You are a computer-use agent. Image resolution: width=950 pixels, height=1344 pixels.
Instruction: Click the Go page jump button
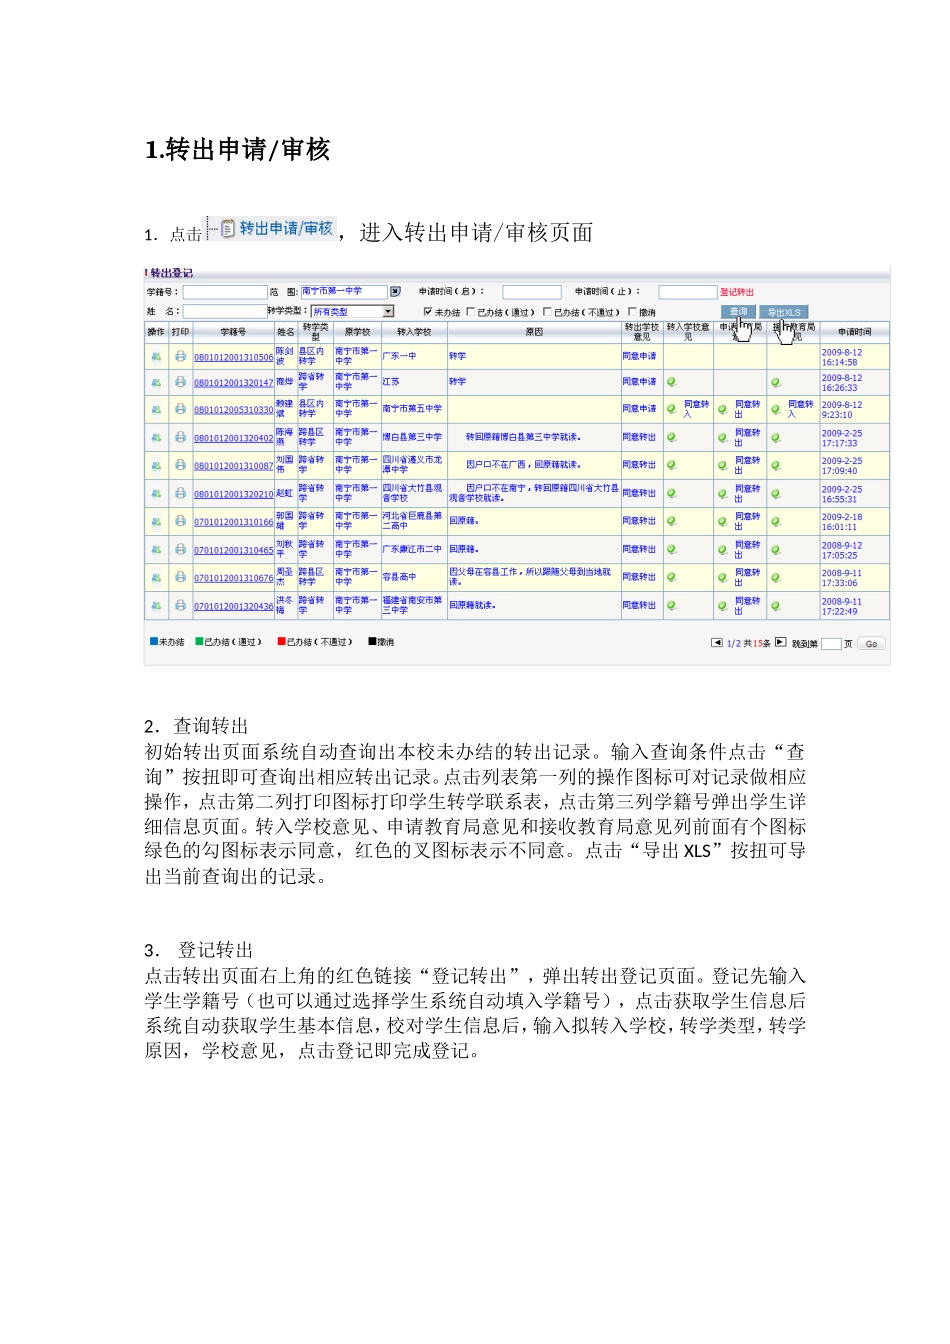point(871,644)
